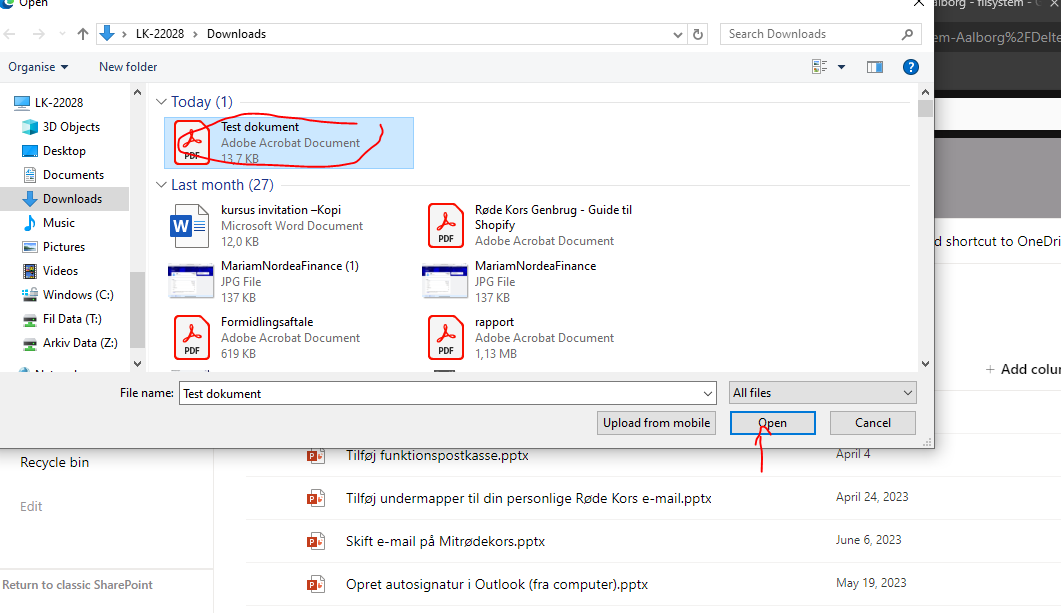Select the Formidlingsaftale PDF icon
The height and width of the screenshot is (613, 1061).
[x=191, y=338]
